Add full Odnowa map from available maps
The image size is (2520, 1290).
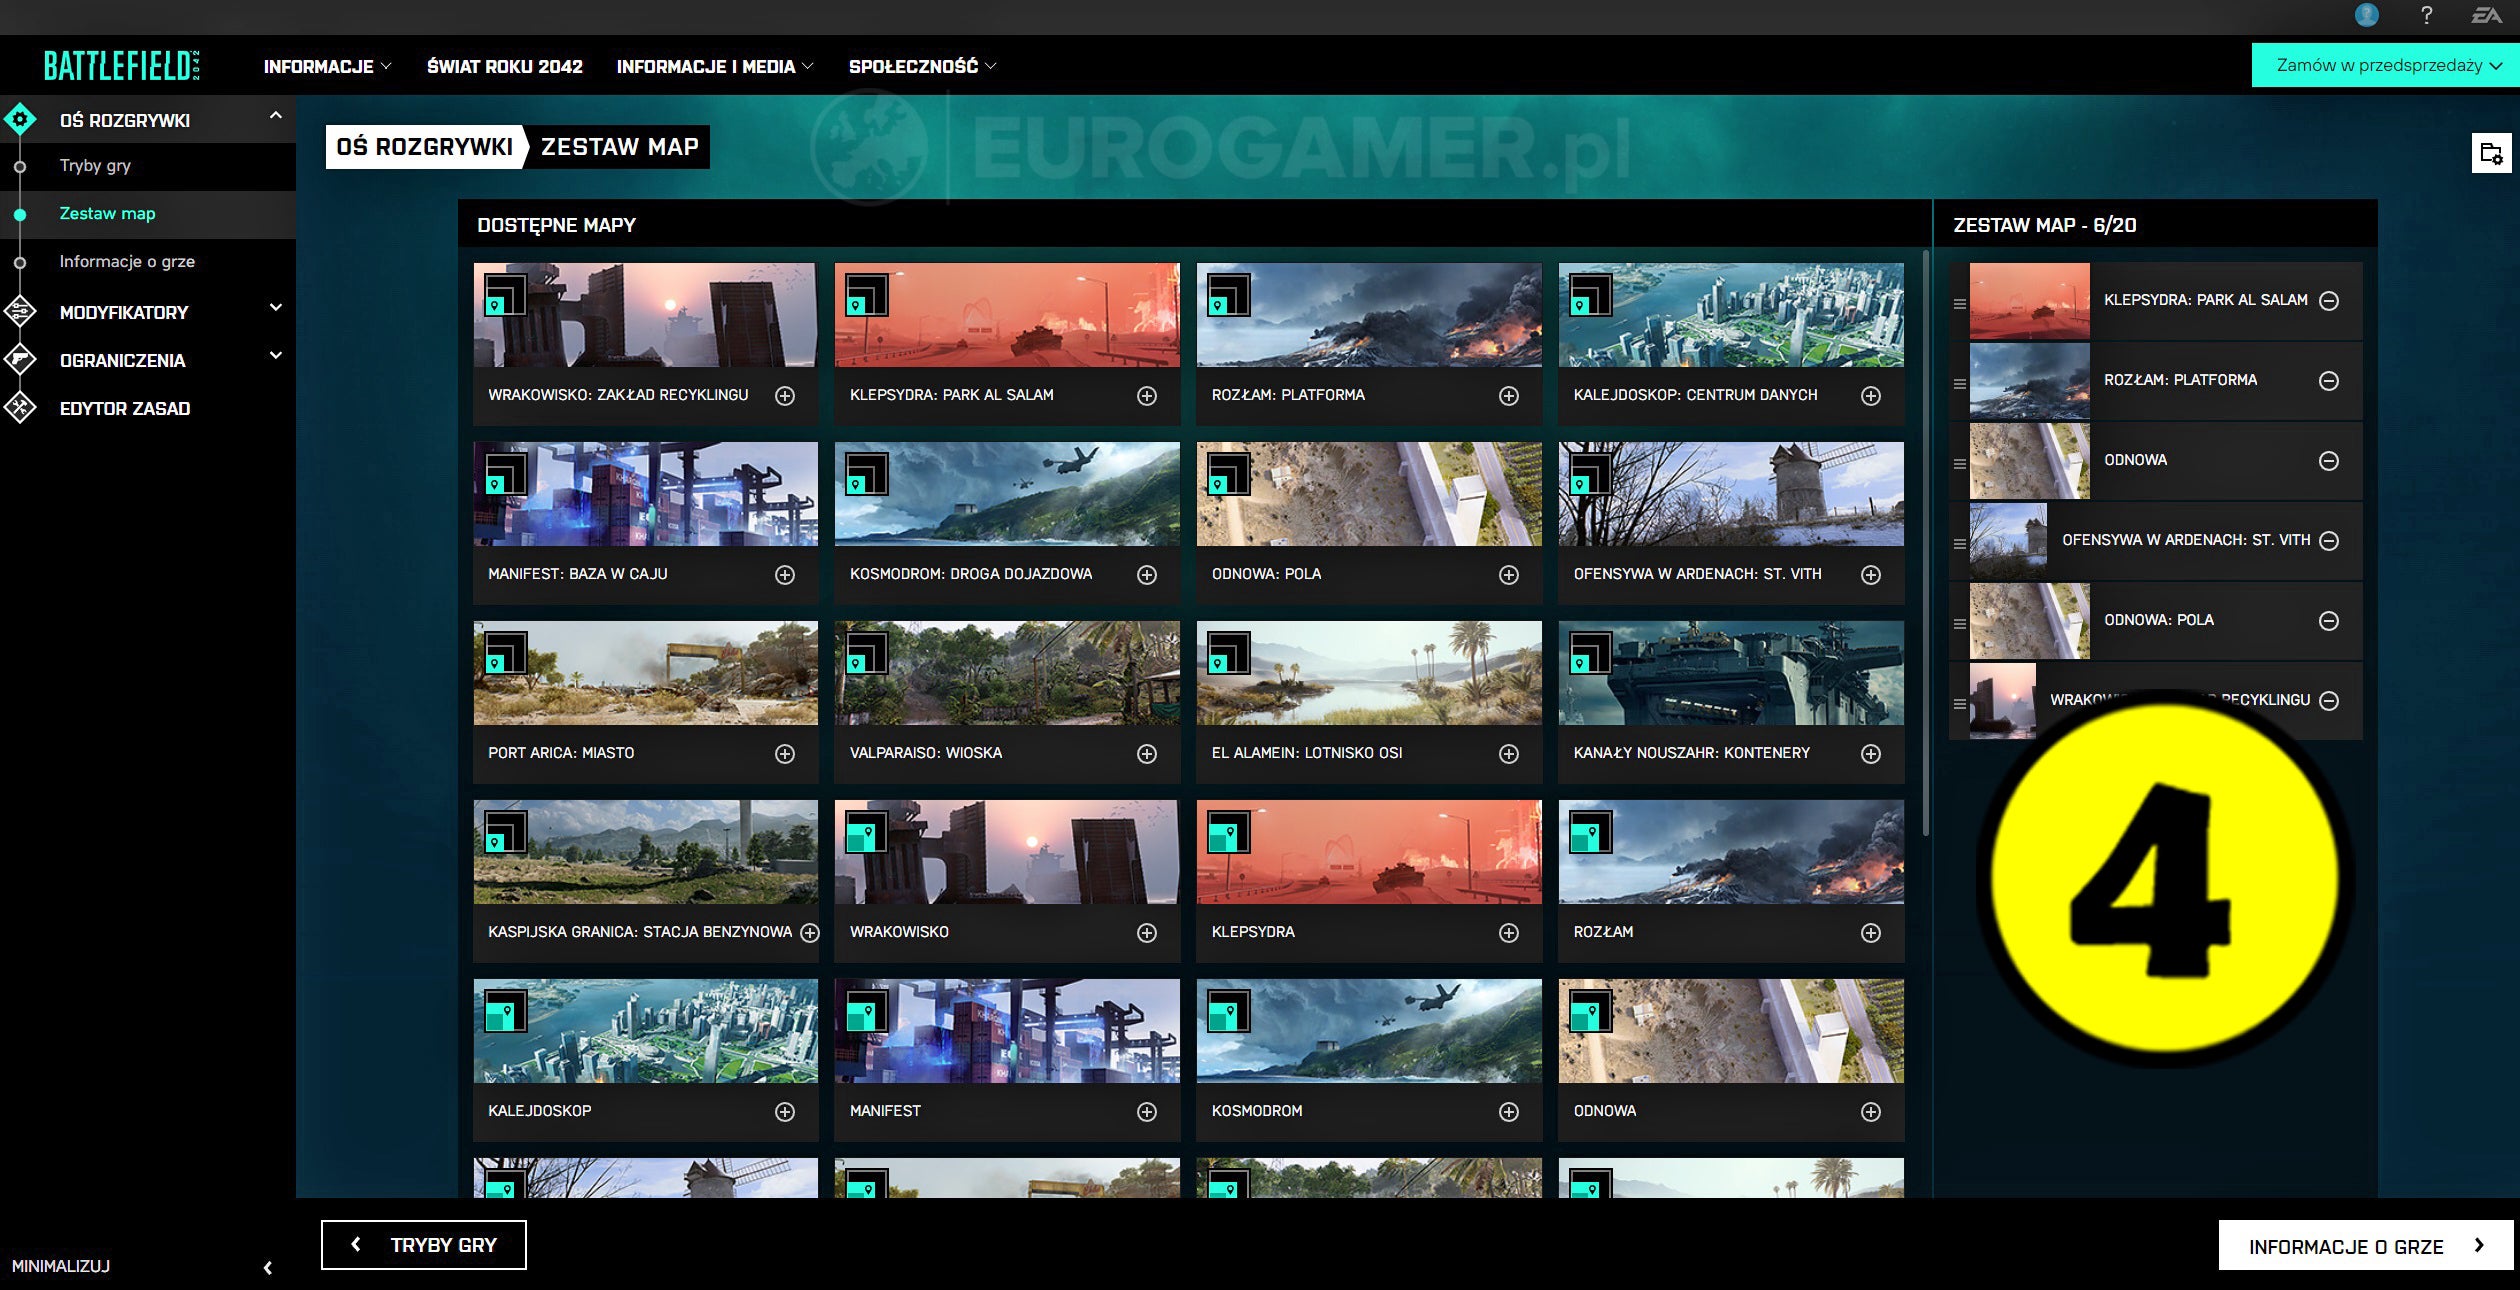(x=1871, y=1112)
